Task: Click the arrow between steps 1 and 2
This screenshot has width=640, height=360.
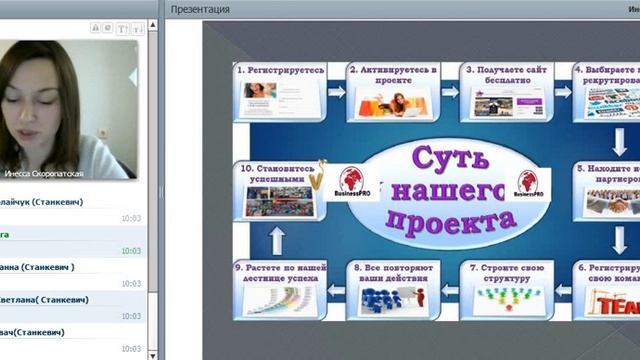Action: (337, 92)
